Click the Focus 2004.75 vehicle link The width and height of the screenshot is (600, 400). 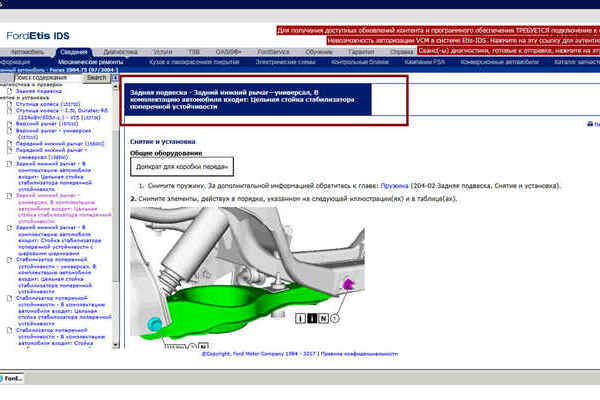[x=84, y=70]
